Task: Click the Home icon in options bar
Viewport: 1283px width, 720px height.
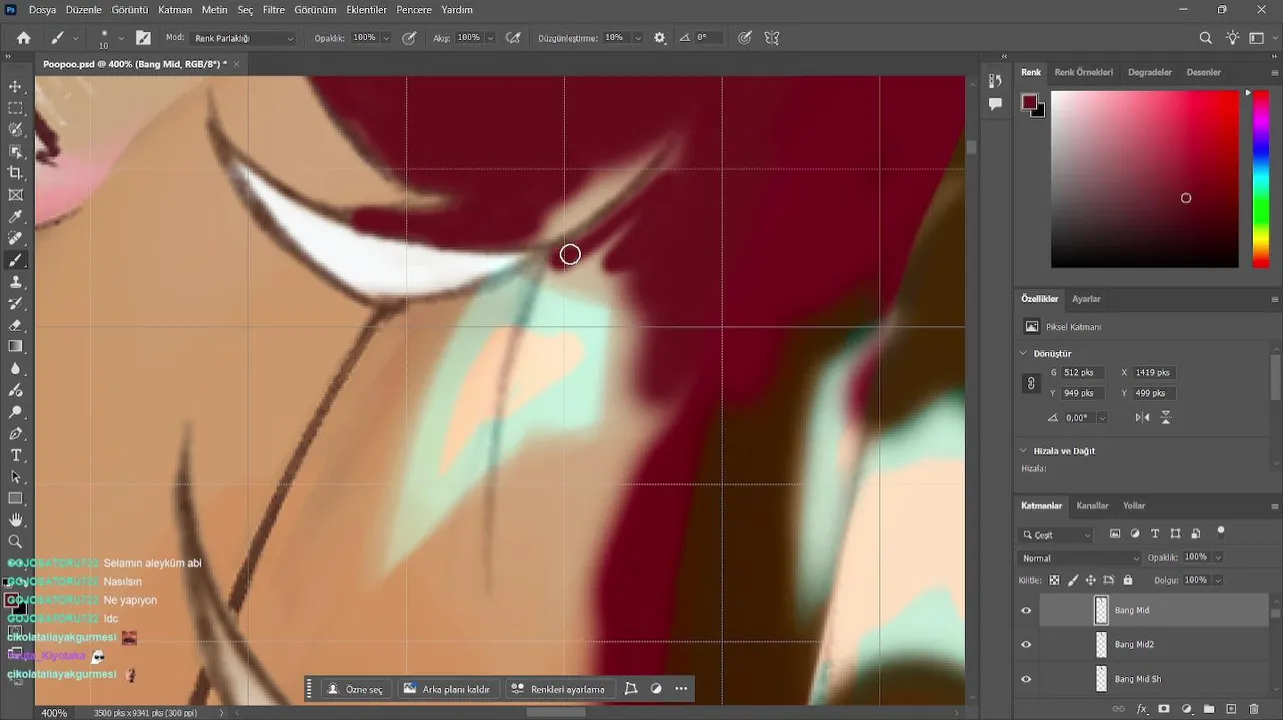Action: 24,38
